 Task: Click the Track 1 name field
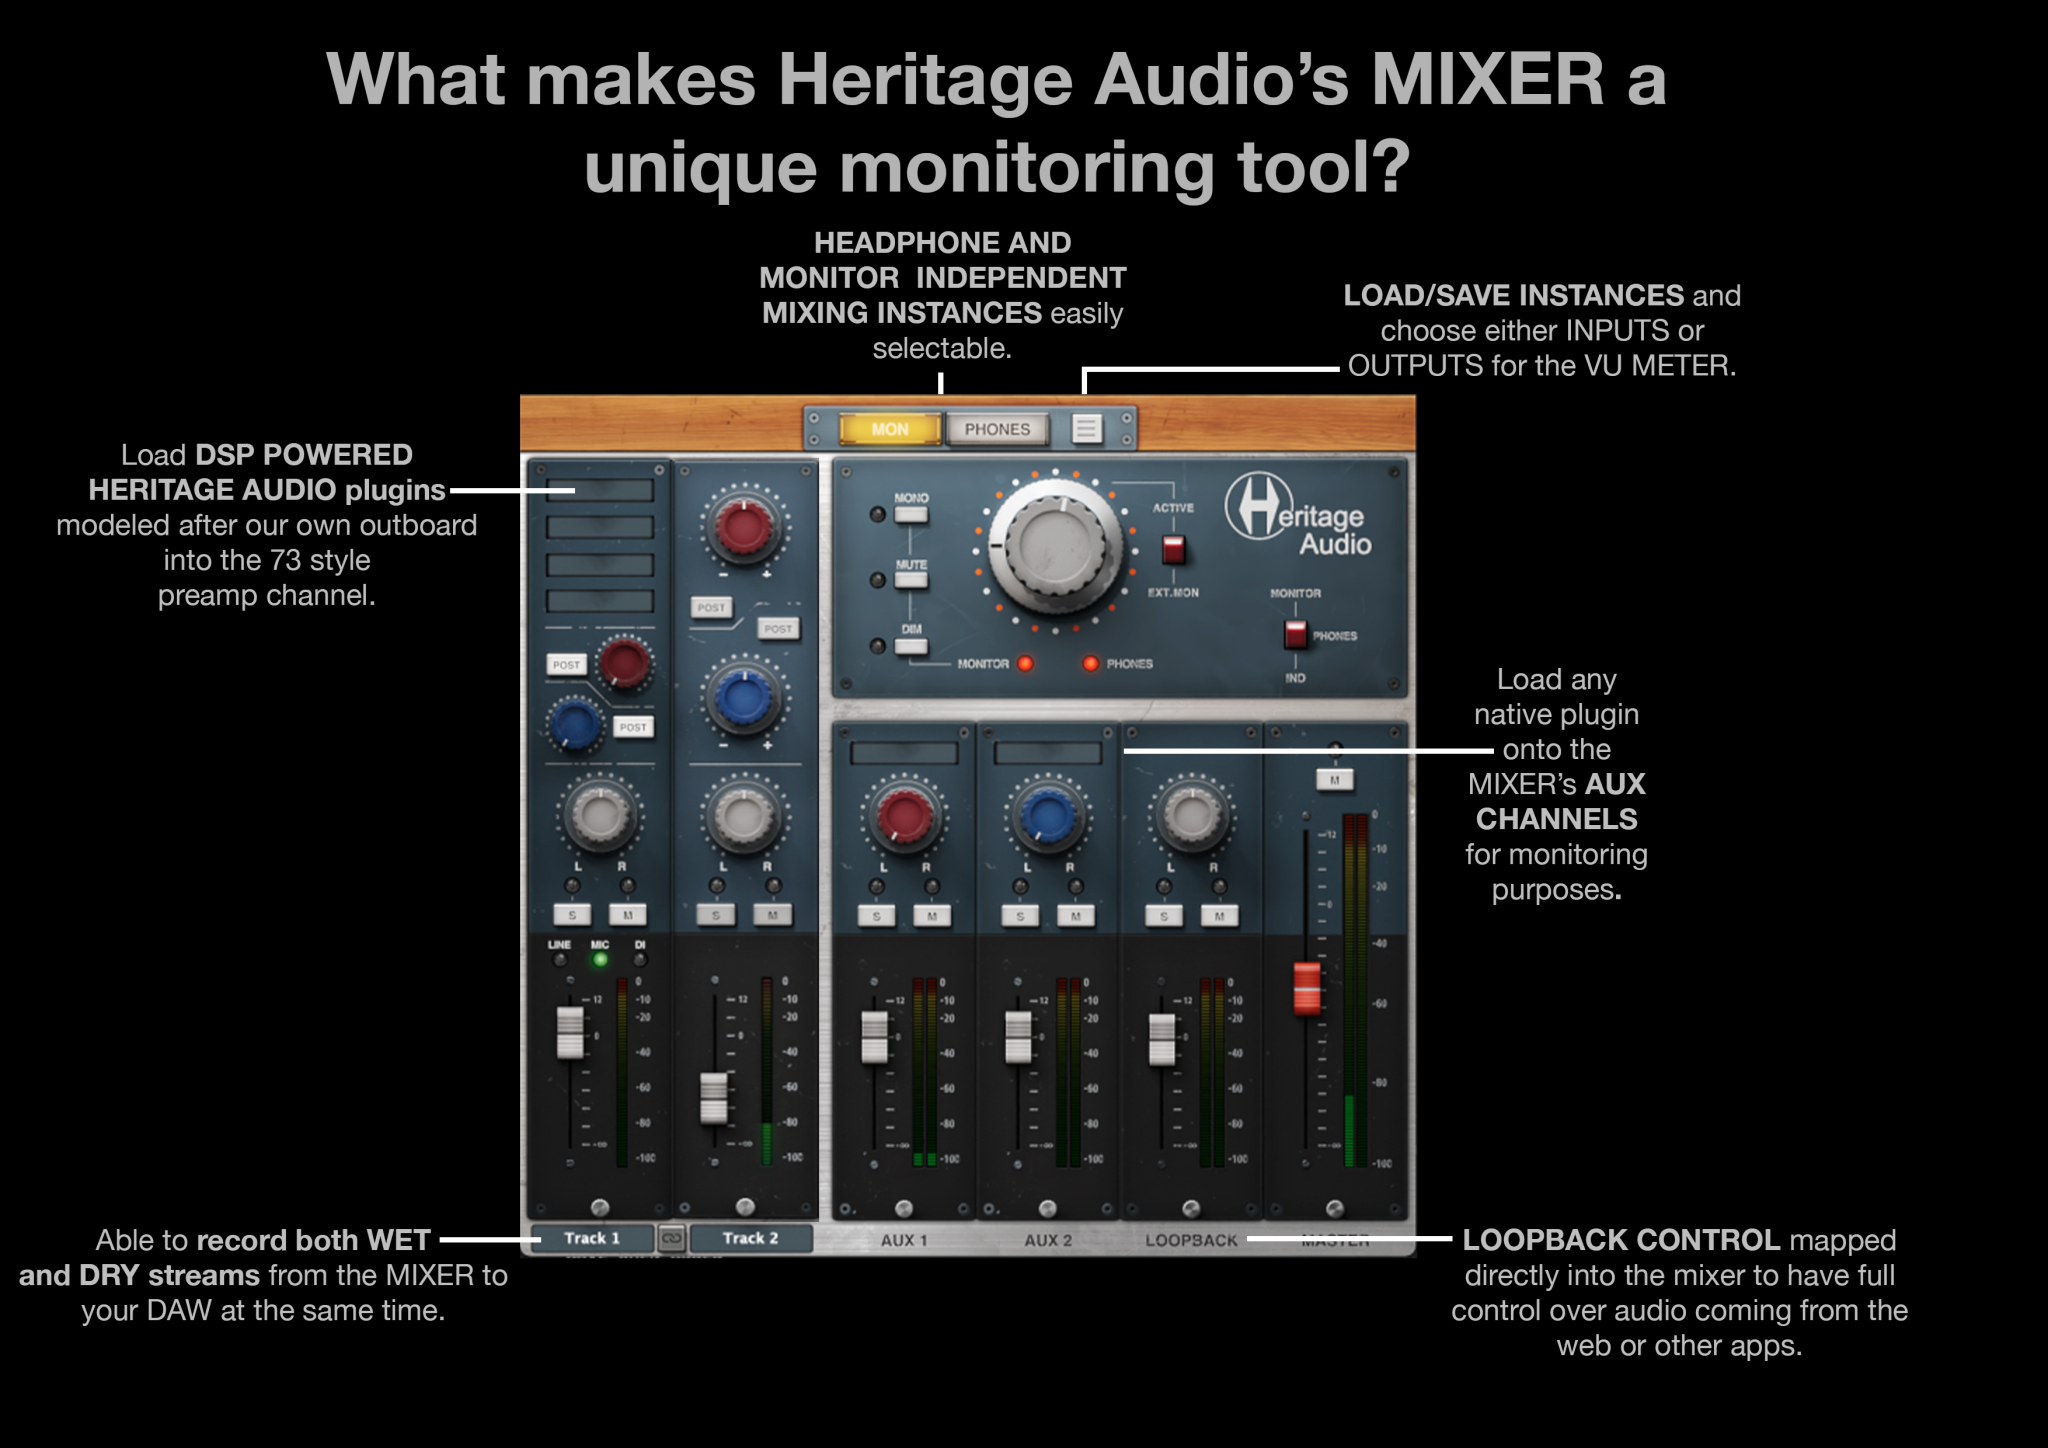[593, 1238]
